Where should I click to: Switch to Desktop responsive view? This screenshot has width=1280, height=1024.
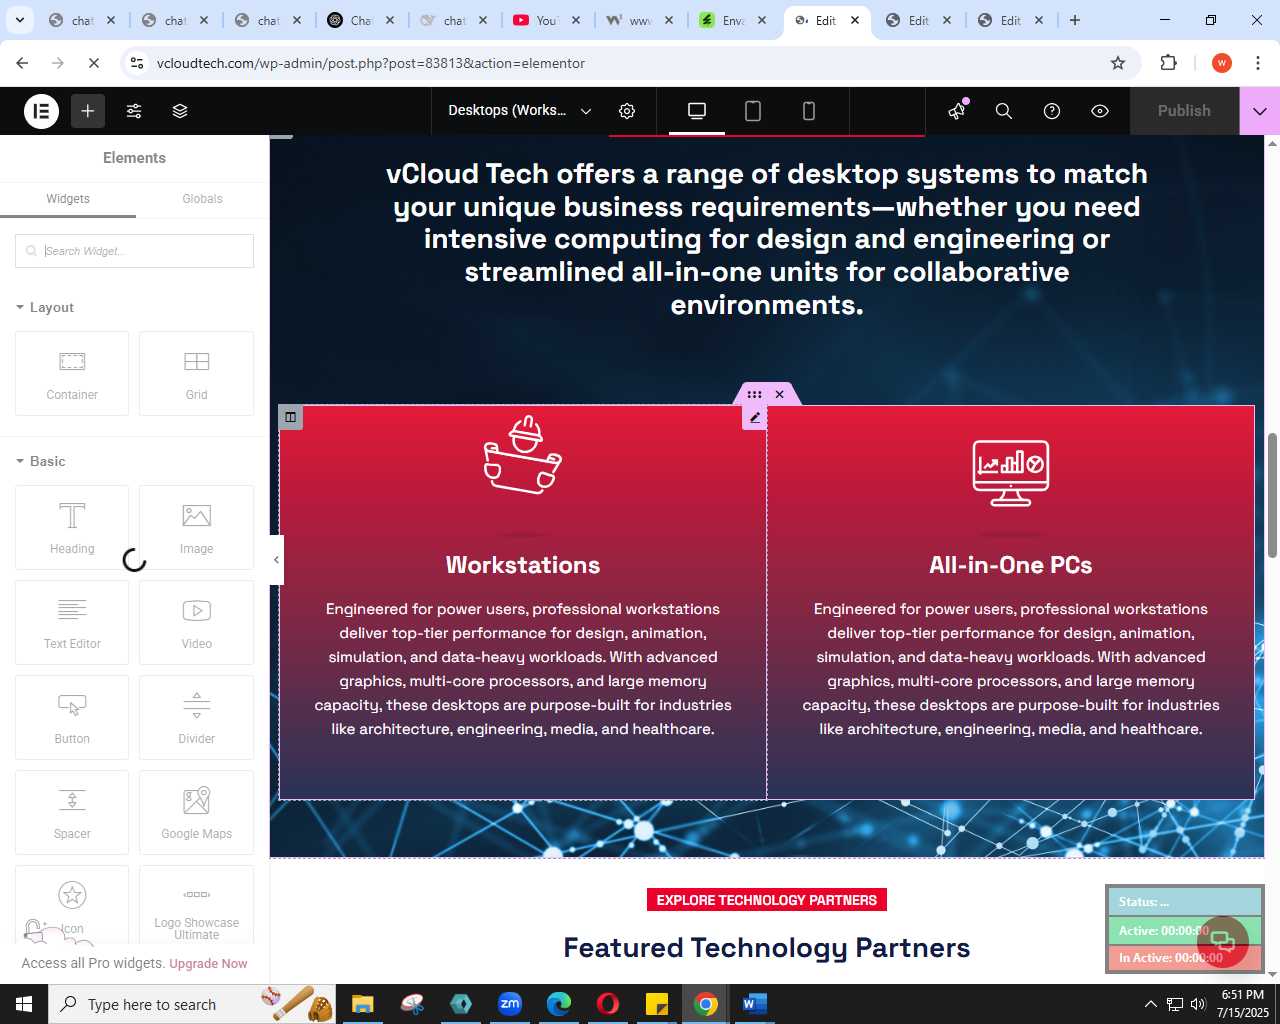[697, 111]
